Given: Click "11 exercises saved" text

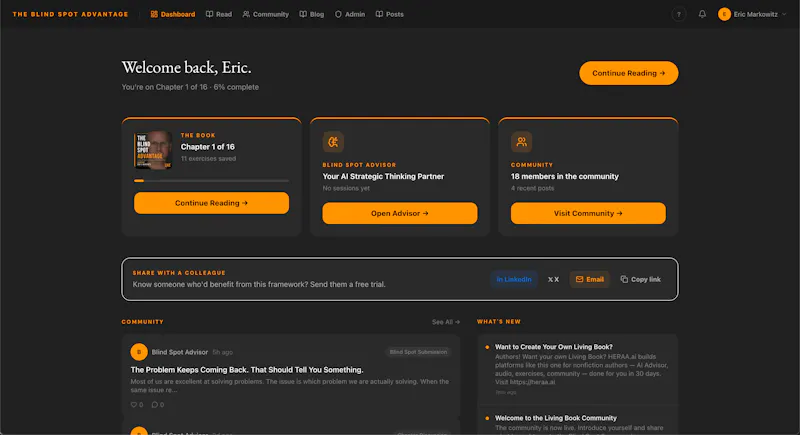Looking at the screenshot, I should [208, 159].
